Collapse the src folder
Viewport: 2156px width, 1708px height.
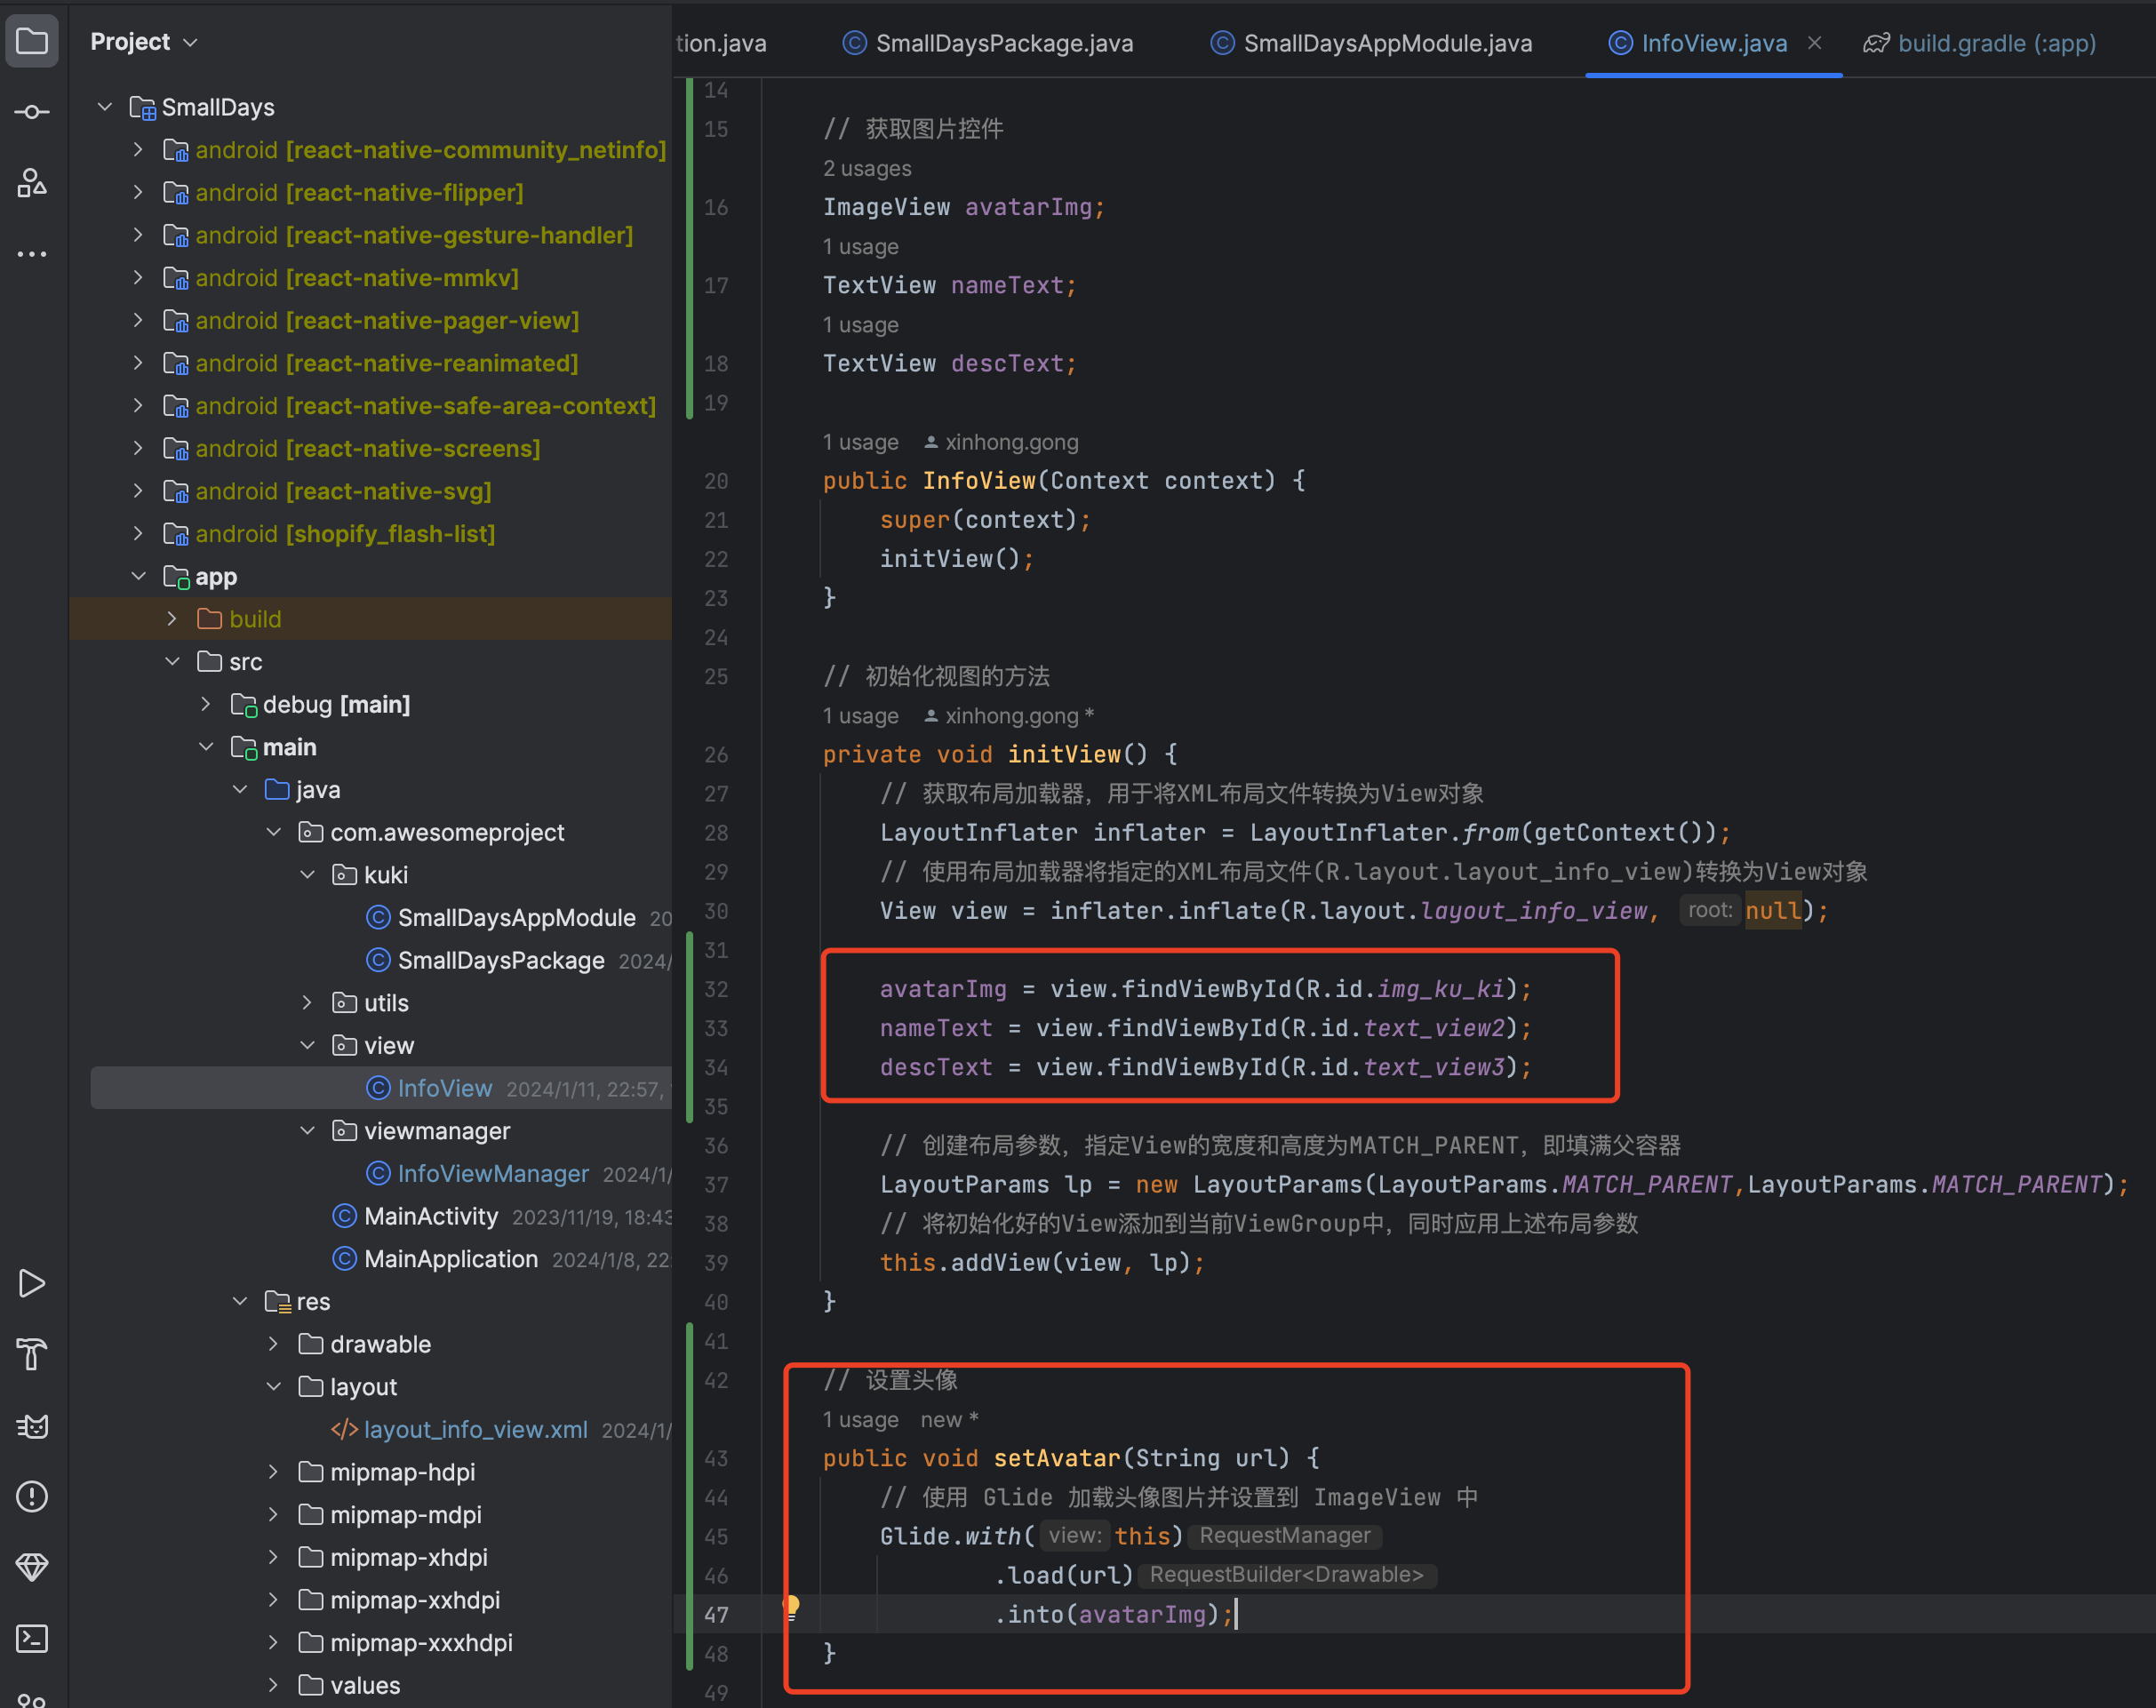tap(172, 661)
